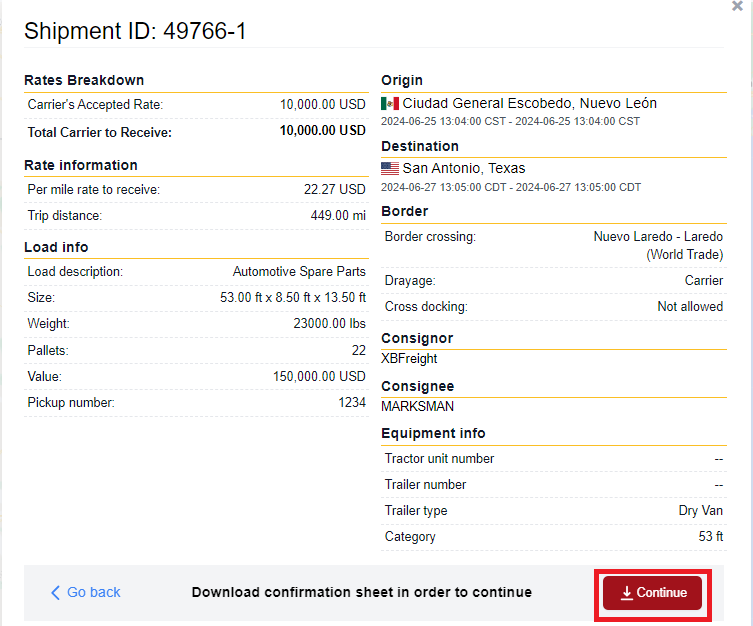Click the Tractor unit number label
The image size is (753, 626).
(x=439, y=458)
